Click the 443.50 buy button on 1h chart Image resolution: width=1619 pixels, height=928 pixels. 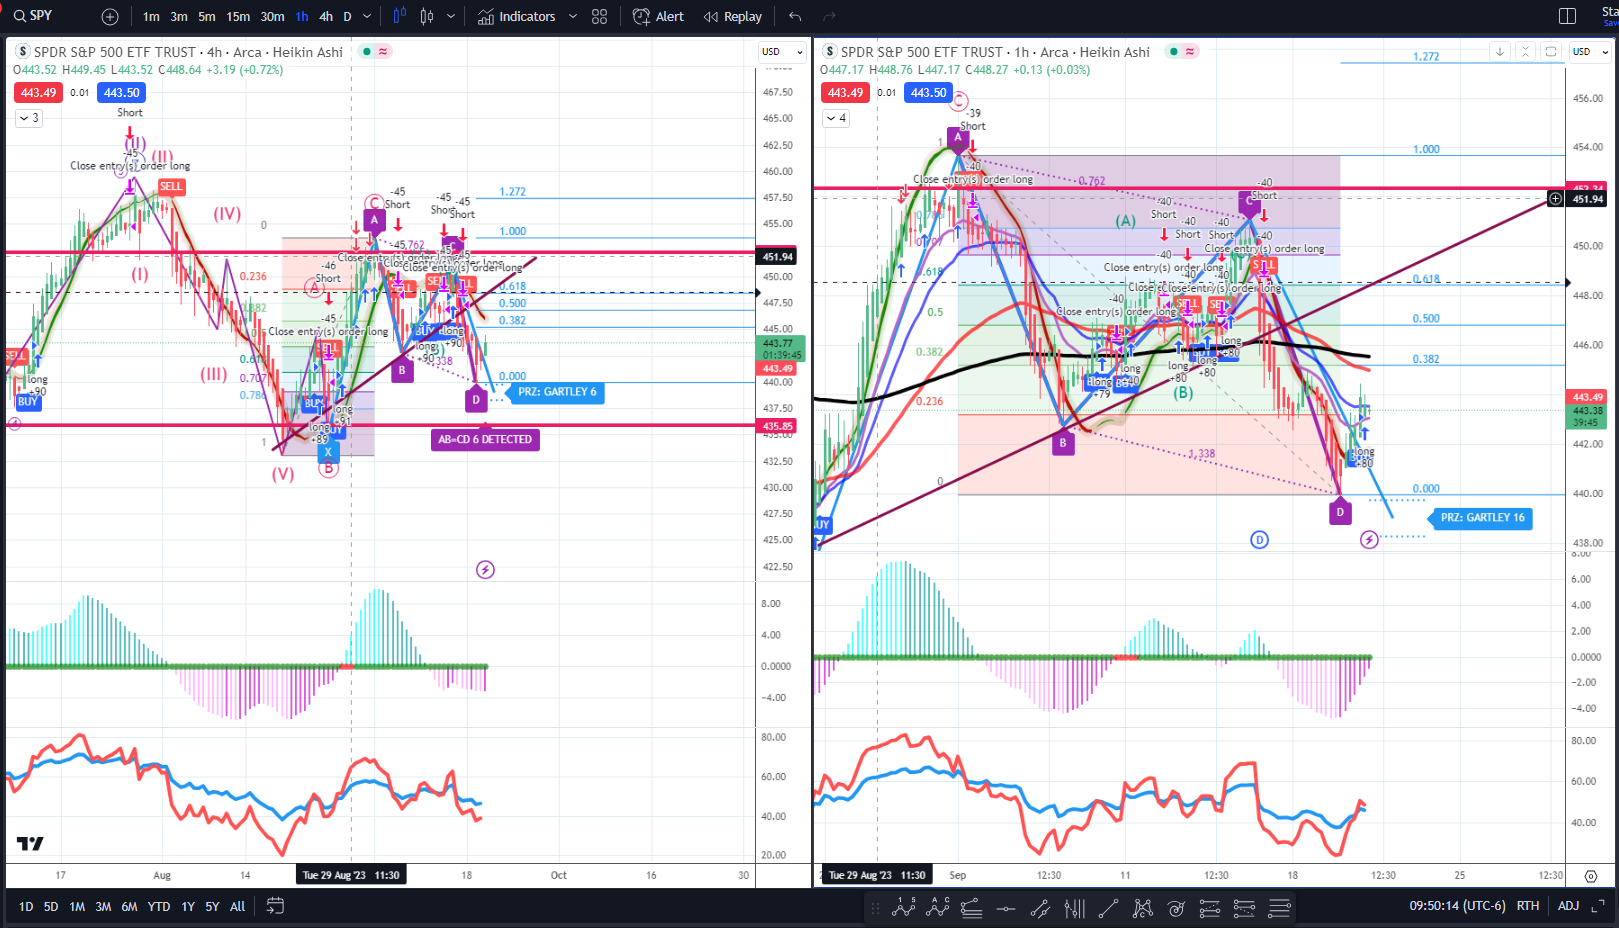(x=928, y=93)
